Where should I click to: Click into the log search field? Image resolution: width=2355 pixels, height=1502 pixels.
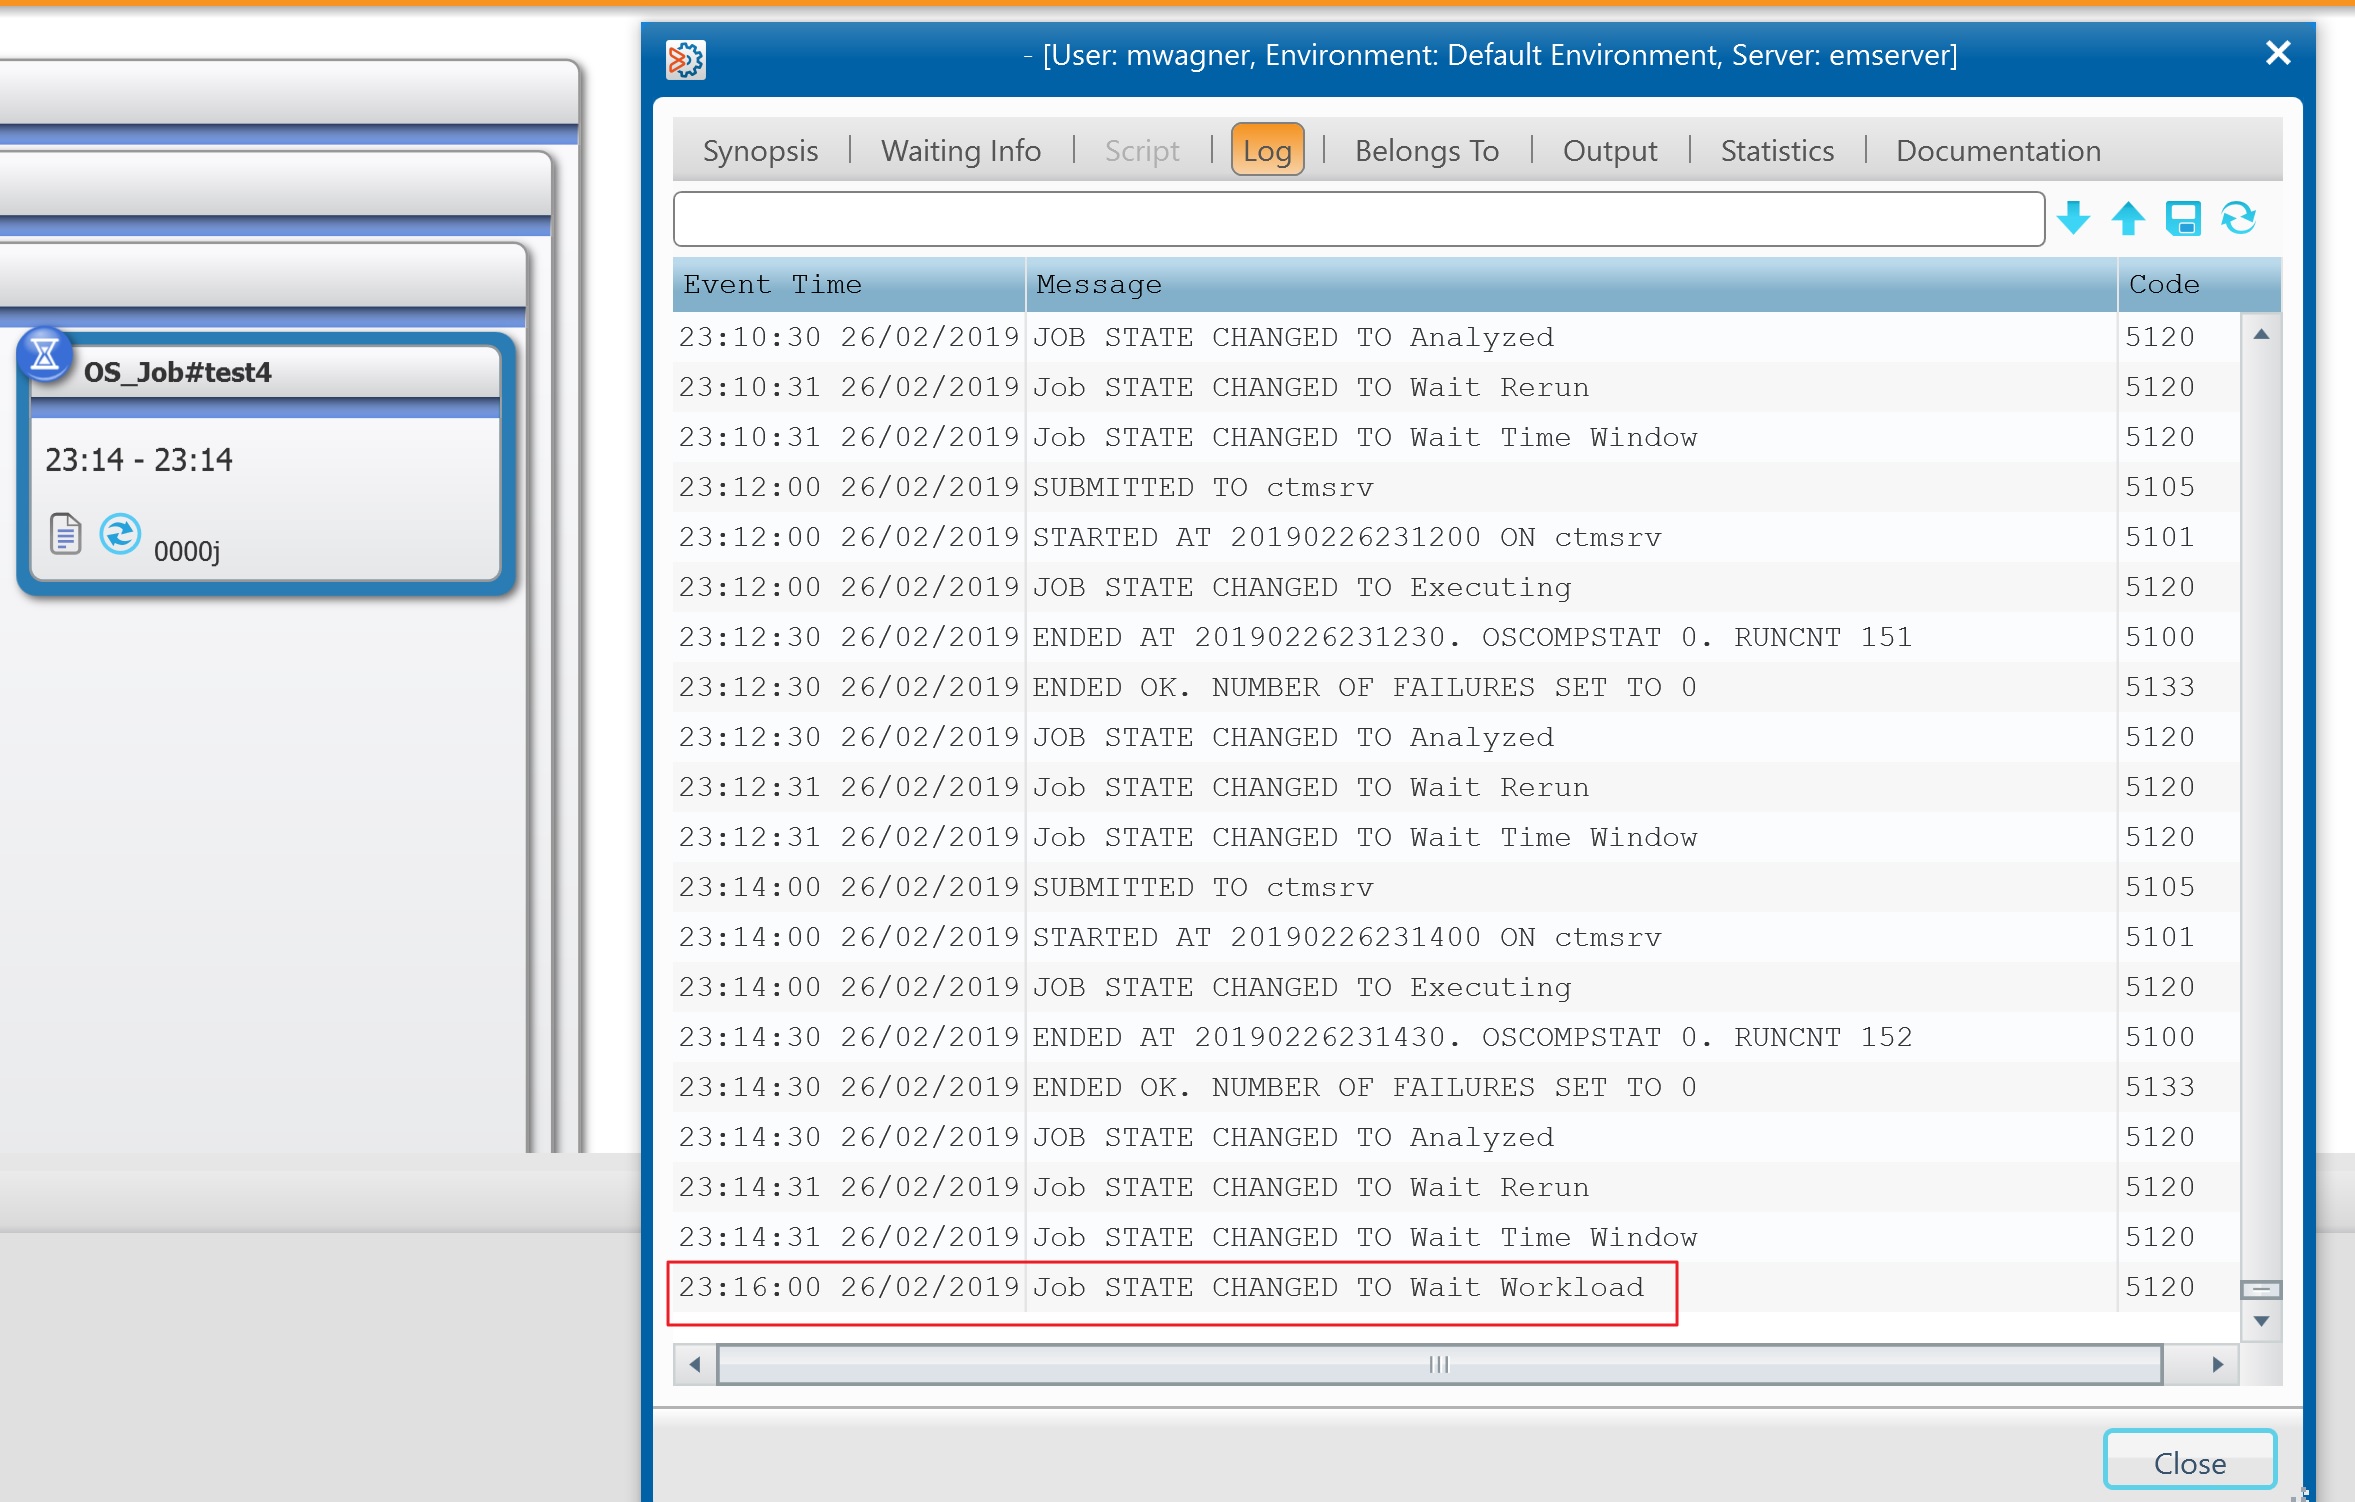(x=1358, y=219)
